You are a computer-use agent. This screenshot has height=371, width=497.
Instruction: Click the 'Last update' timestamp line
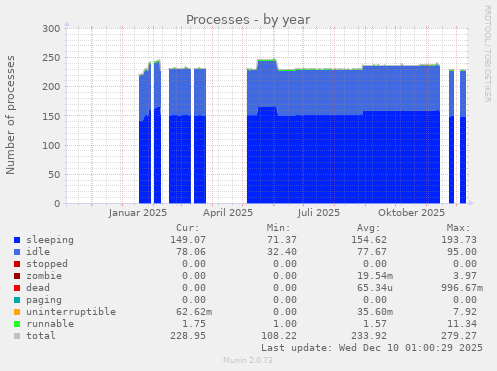coord(372,348)
